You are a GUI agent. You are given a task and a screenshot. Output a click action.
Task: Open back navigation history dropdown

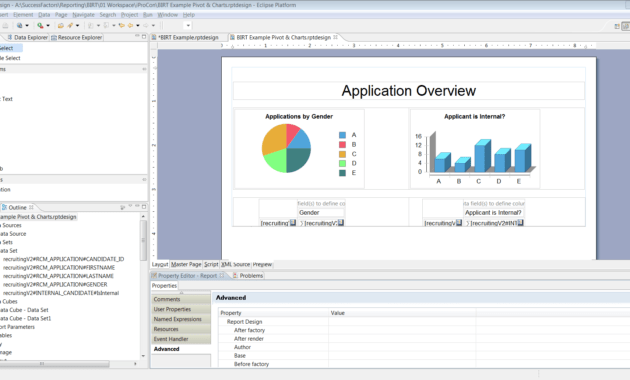138,25
